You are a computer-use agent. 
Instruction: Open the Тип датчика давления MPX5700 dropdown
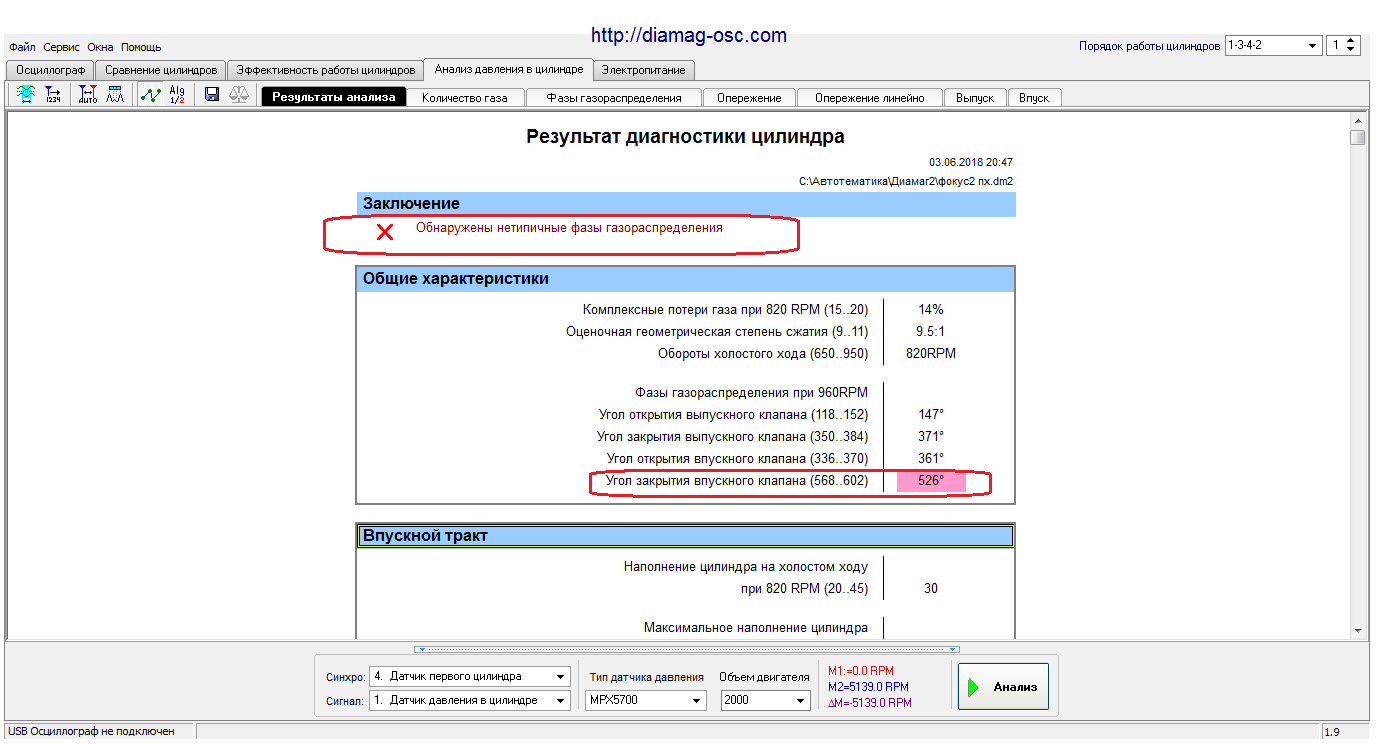pyautogui.click(x=696, y=700)
